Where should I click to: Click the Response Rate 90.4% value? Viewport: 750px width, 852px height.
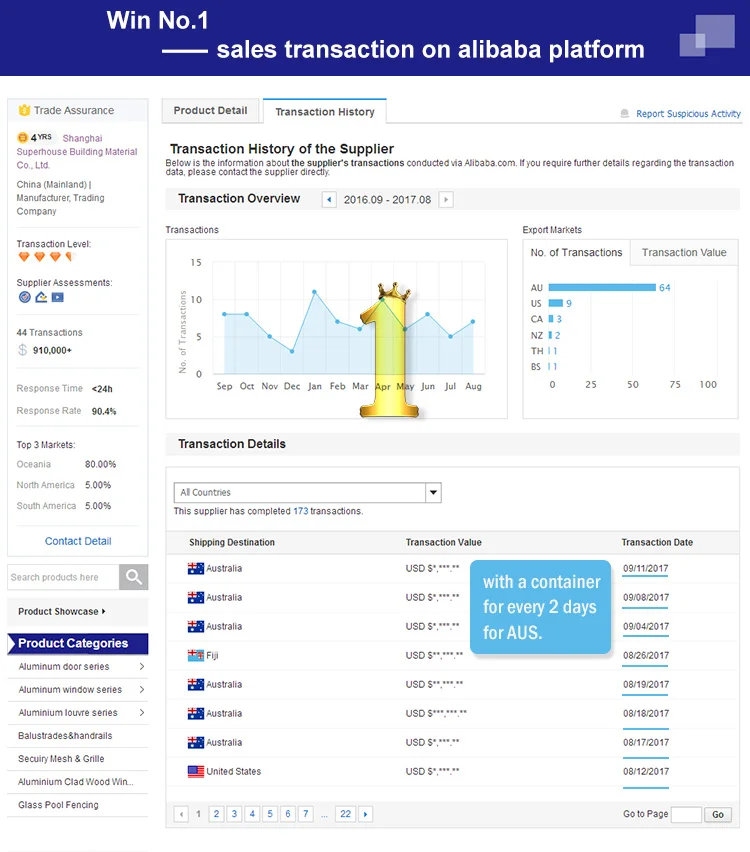(104, 411)
